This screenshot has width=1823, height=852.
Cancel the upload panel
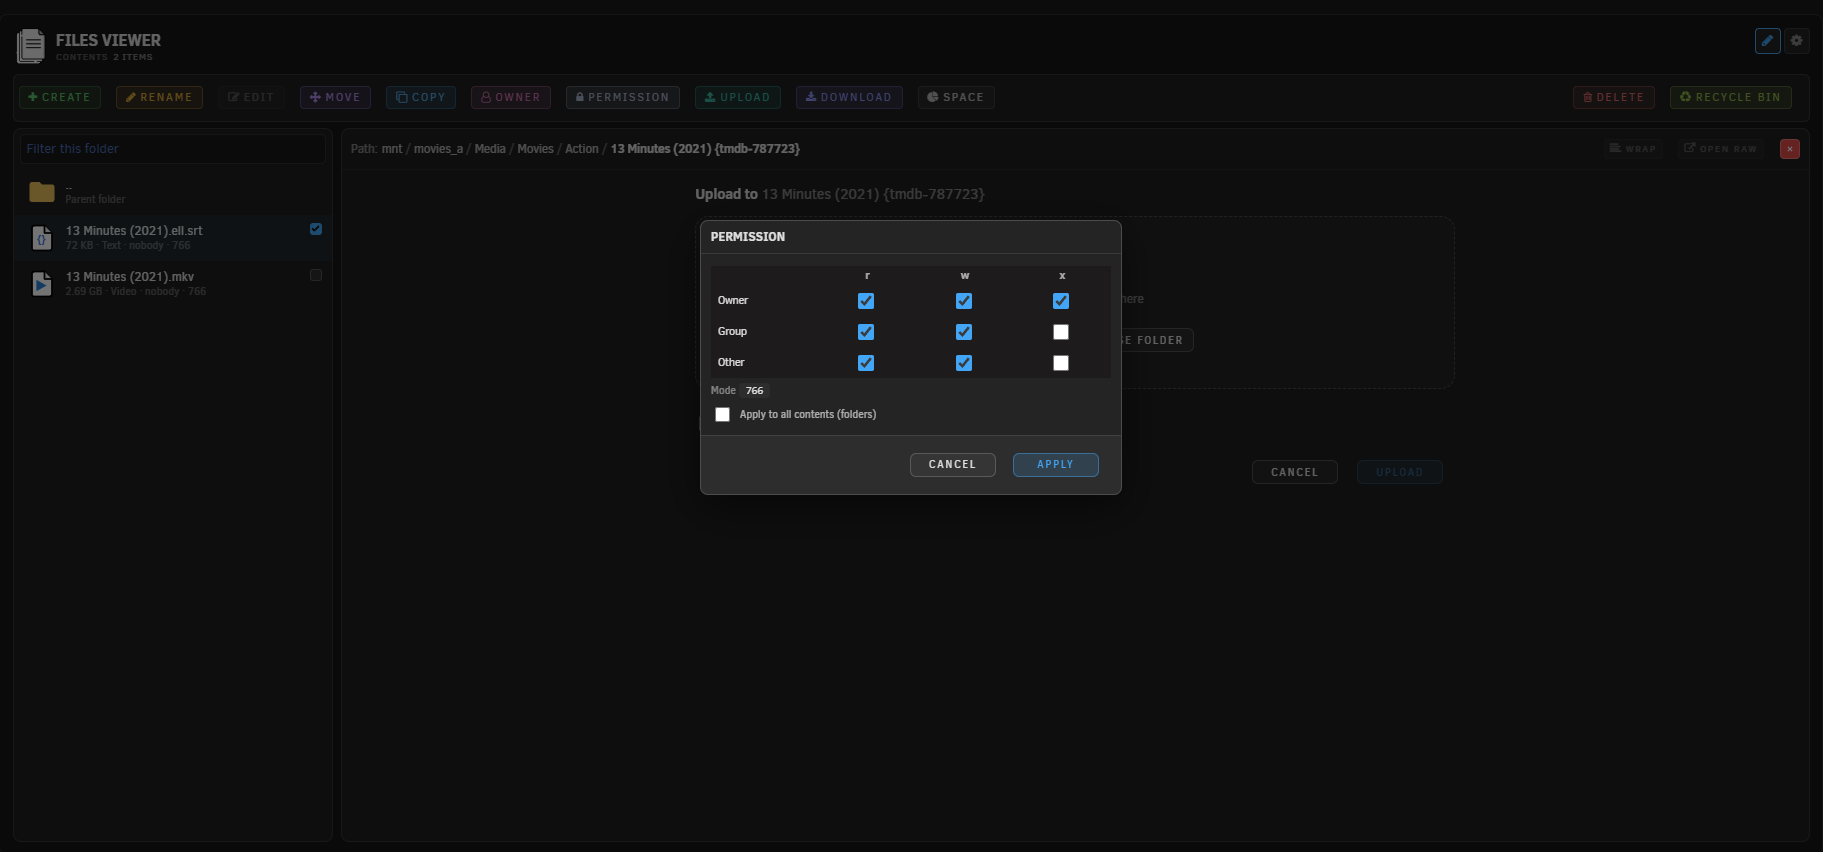[1294, 472]
